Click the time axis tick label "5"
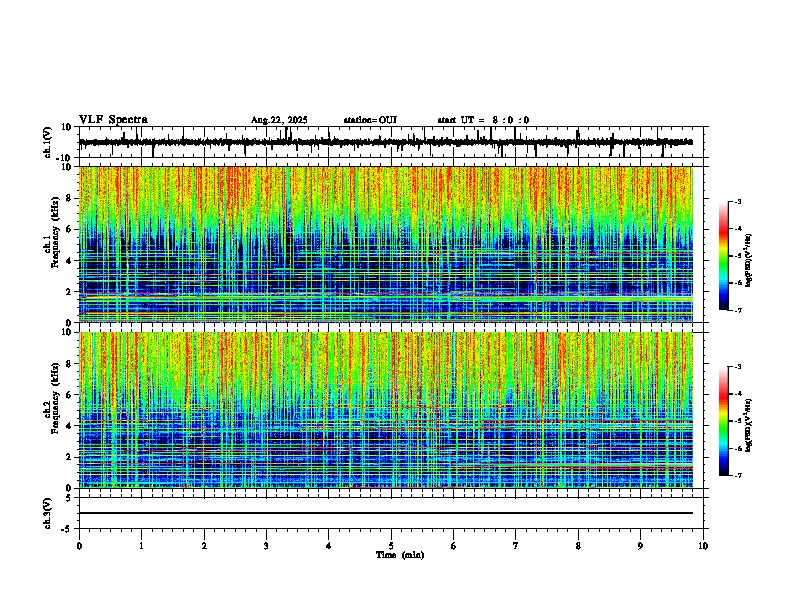792x612 pixels. [x=391, y=546]
